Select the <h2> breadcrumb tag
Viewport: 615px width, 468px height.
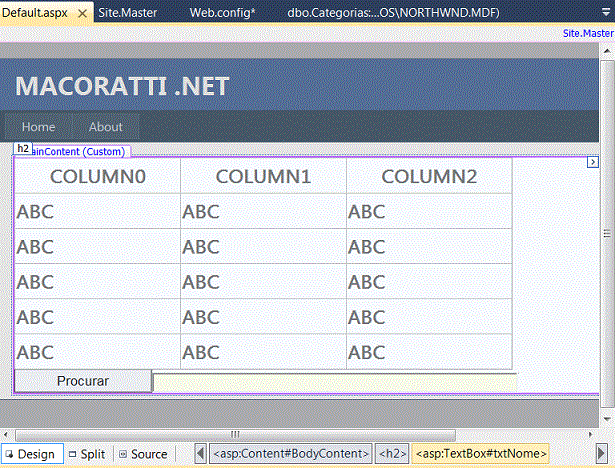[392, 454]
